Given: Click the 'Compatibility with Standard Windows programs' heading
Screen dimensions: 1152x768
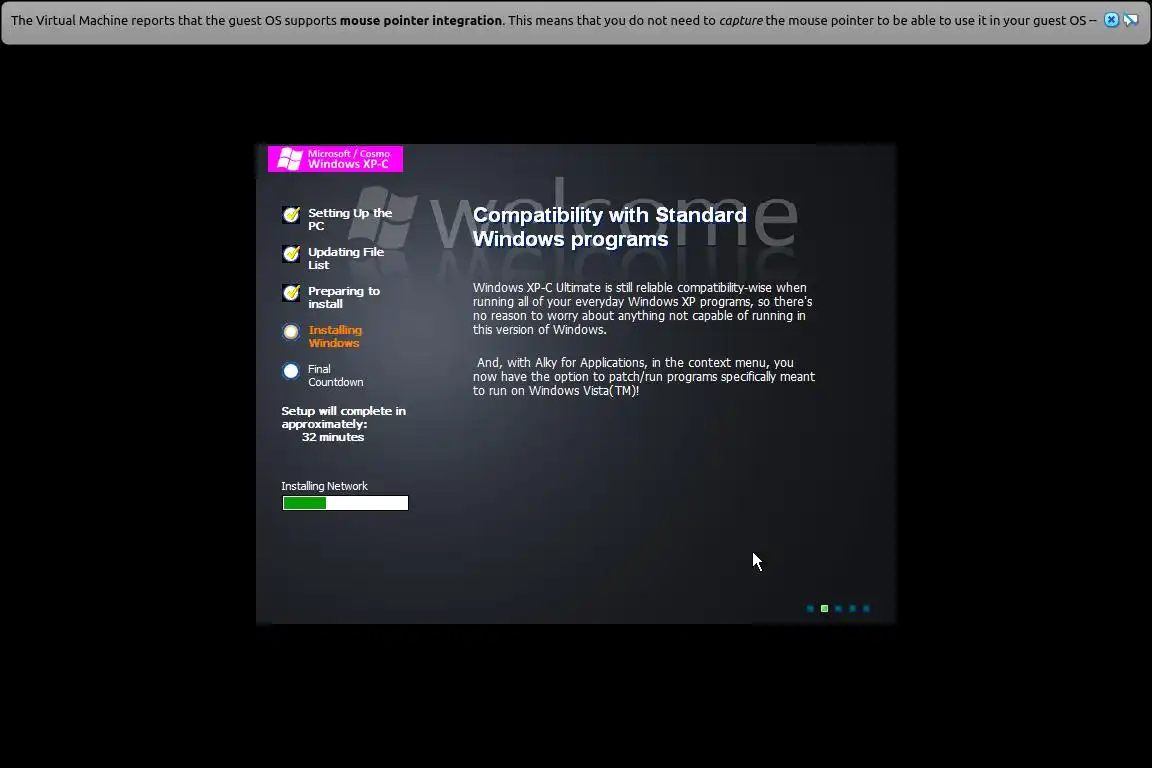Looking at the screenshot, I should click(609, 226).
